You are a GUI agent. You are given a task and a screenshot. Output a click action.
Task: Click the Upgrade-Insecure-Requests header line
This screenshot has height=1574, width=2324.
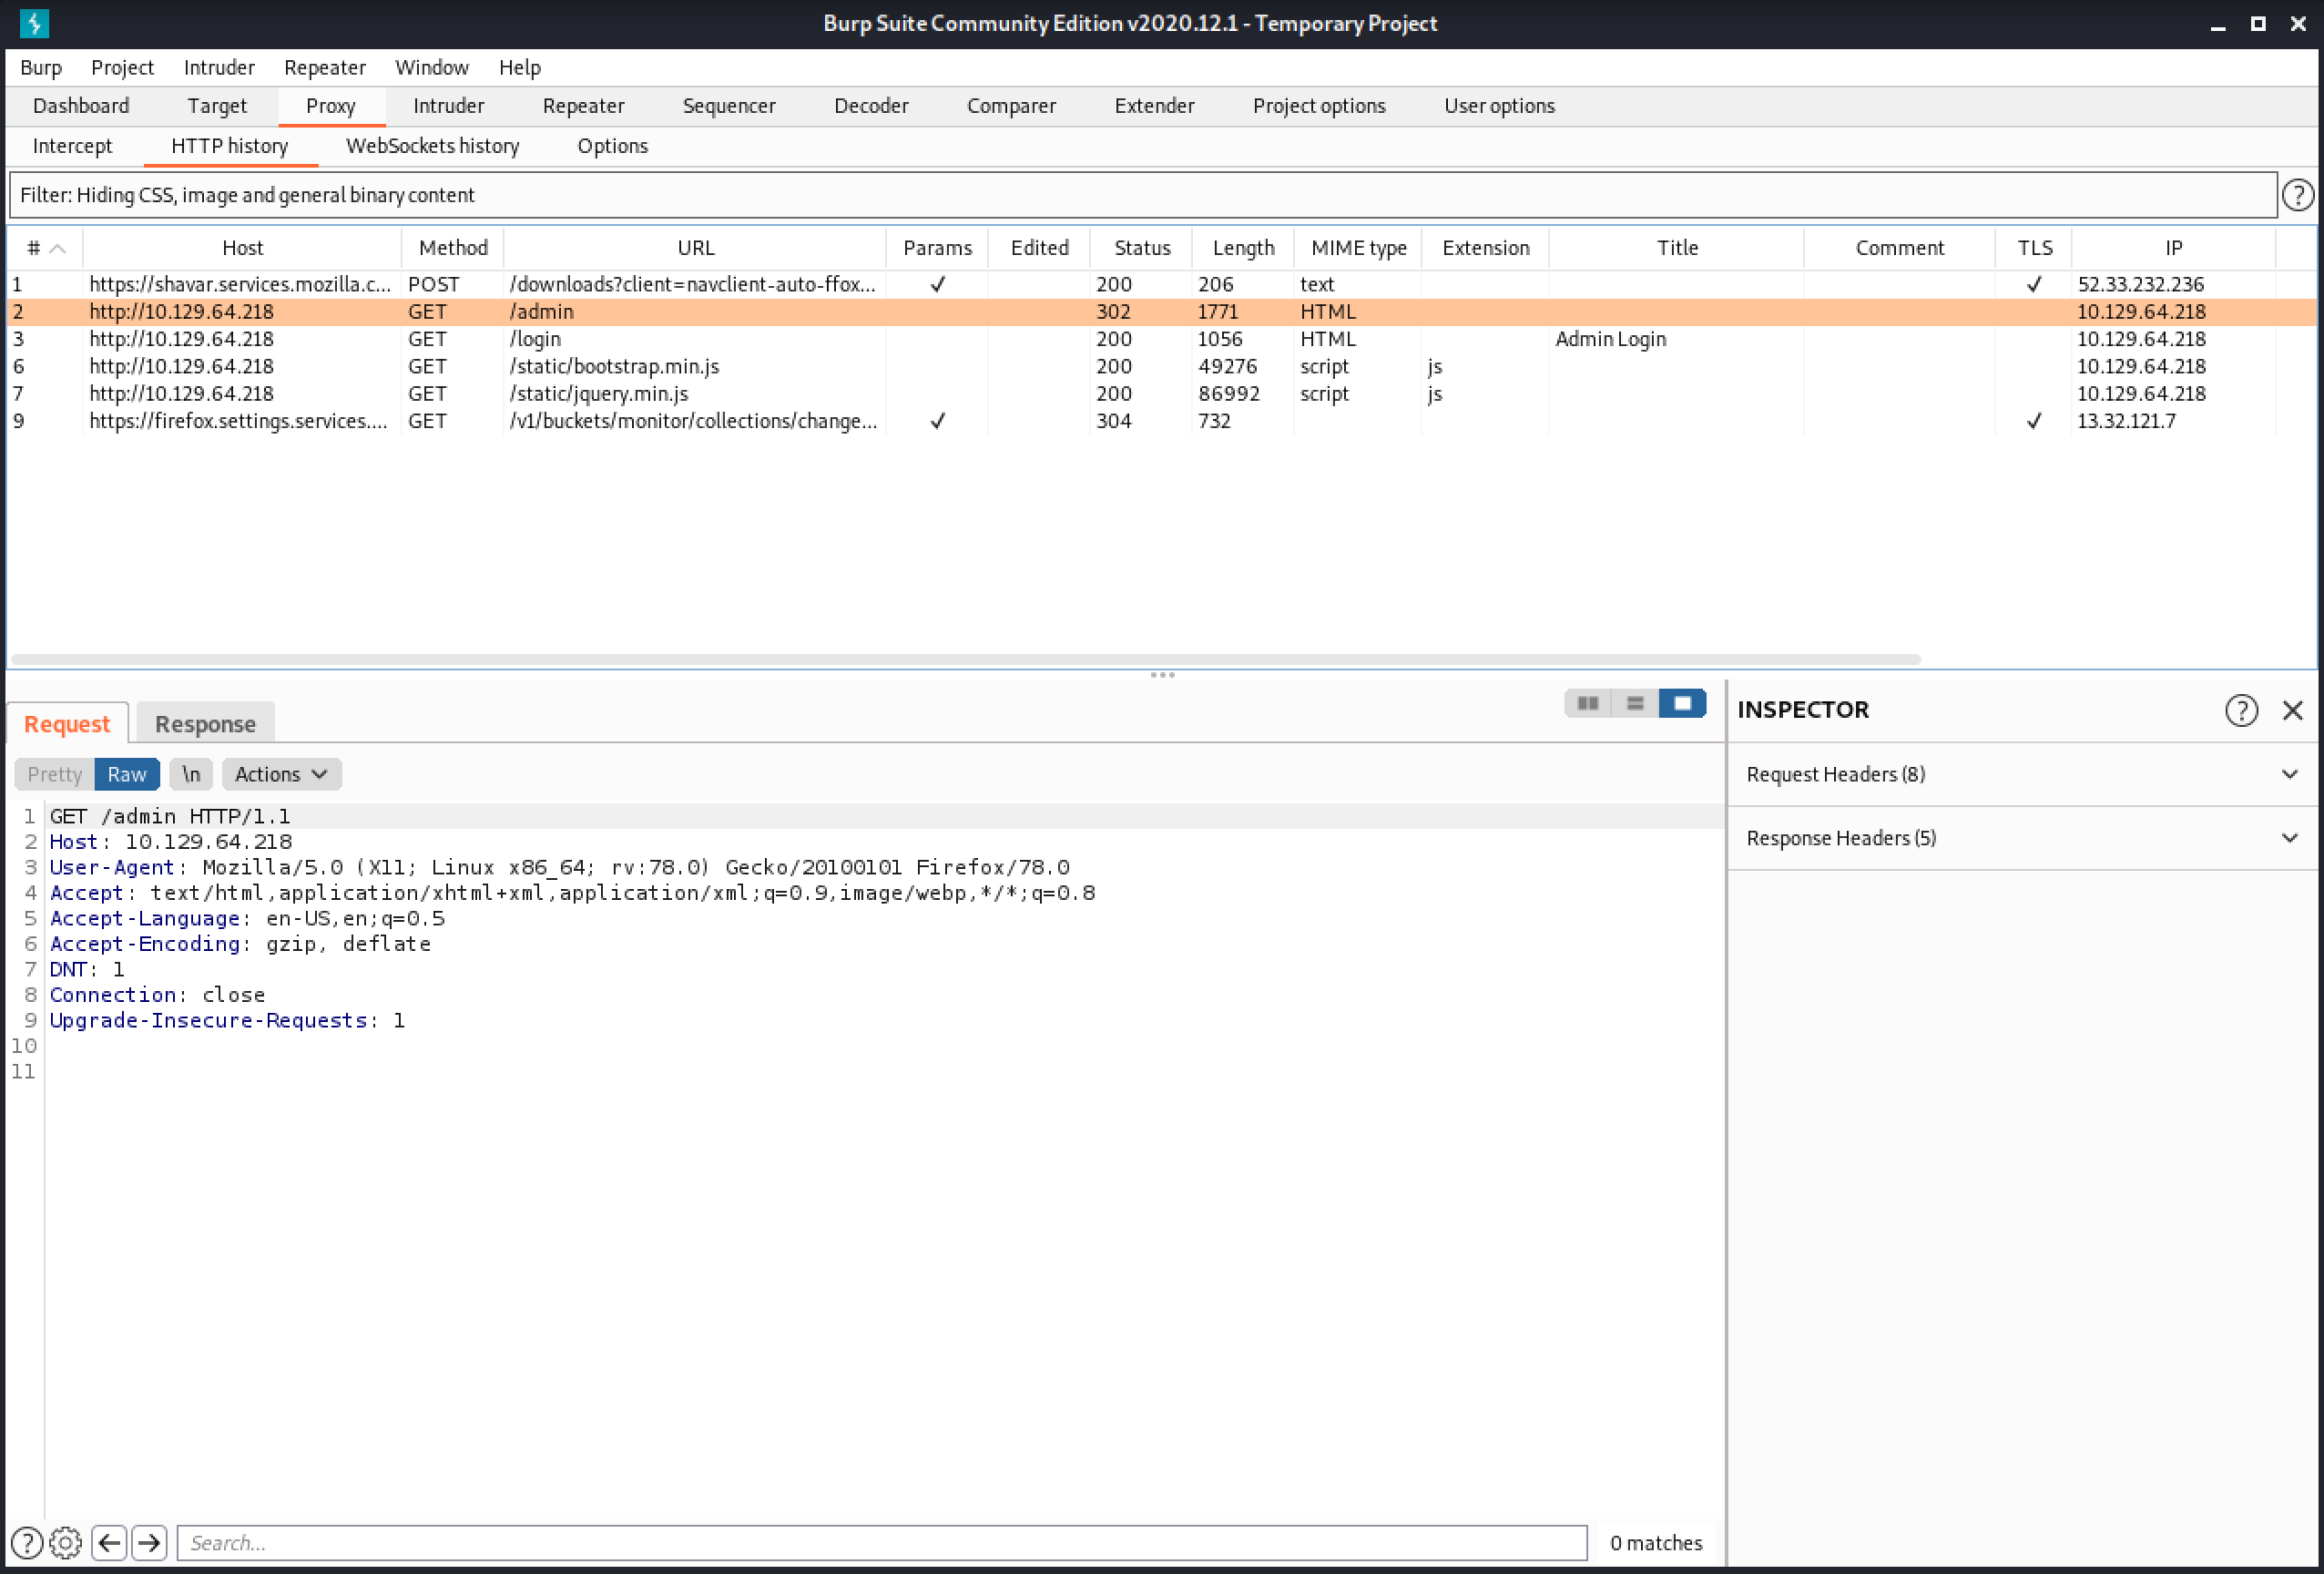pyautogui.click(x=227, y=1020)
